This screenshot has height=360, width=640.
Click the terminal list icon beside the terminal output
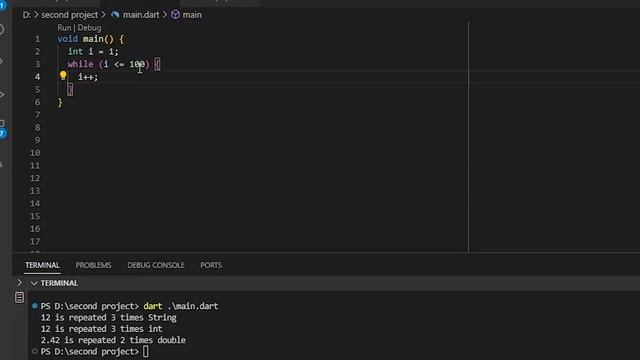point(19,297)
